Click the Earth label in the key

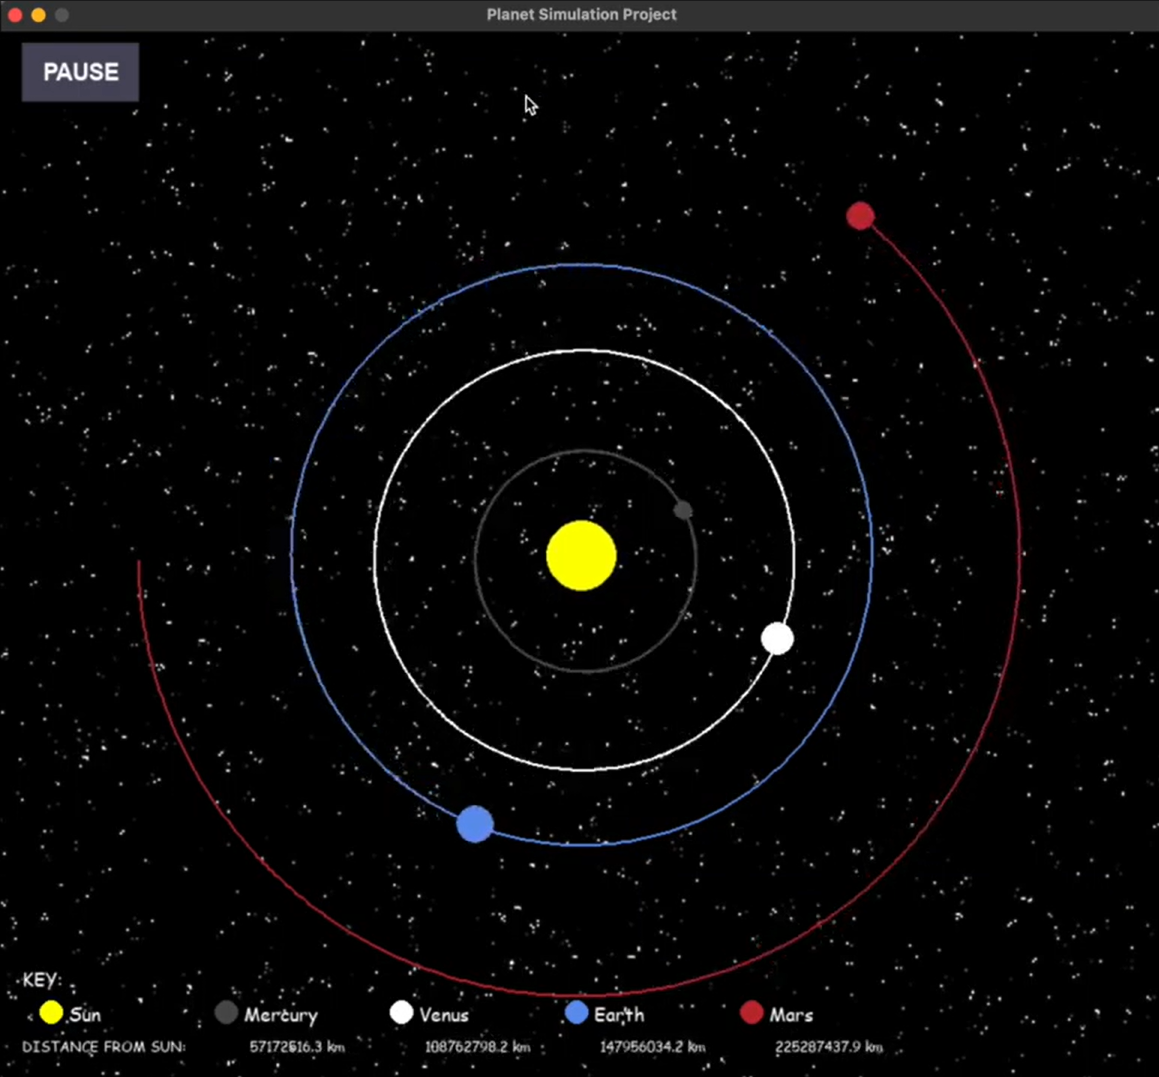619,1015
